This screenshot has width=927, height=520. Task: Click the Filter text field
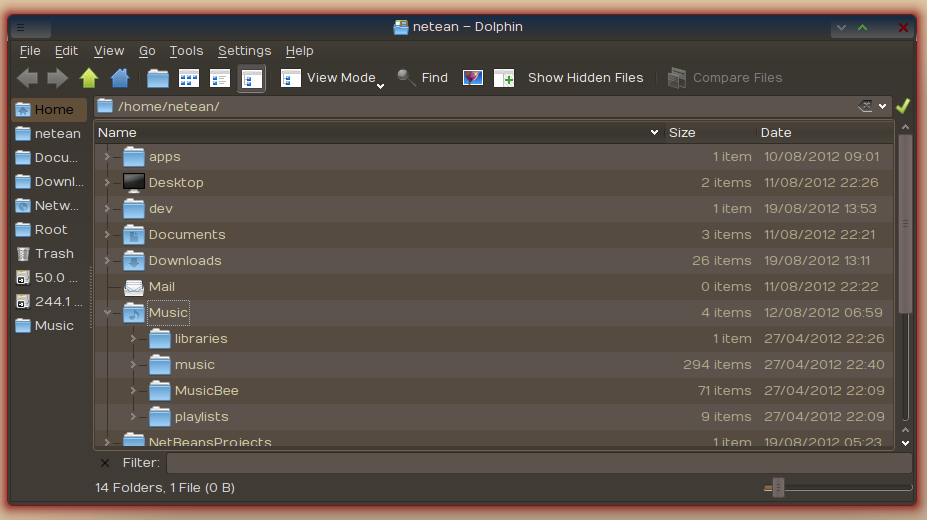click(539, 463)
